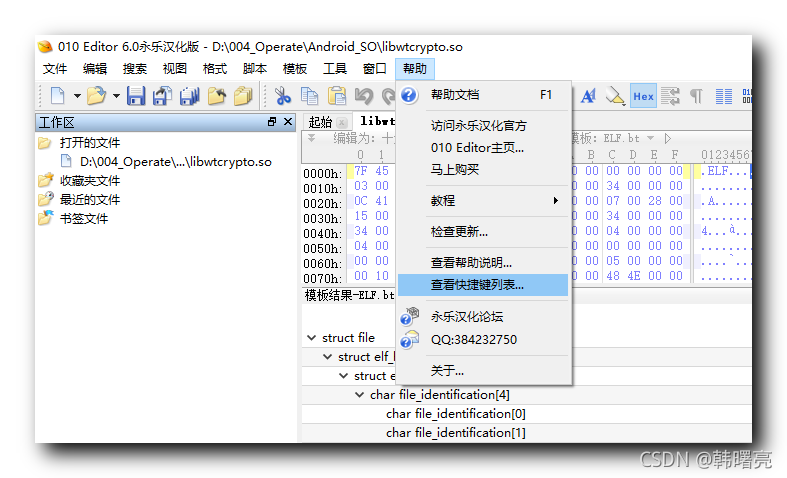Expand the 教程 submenu

click(x=483, y=201)
